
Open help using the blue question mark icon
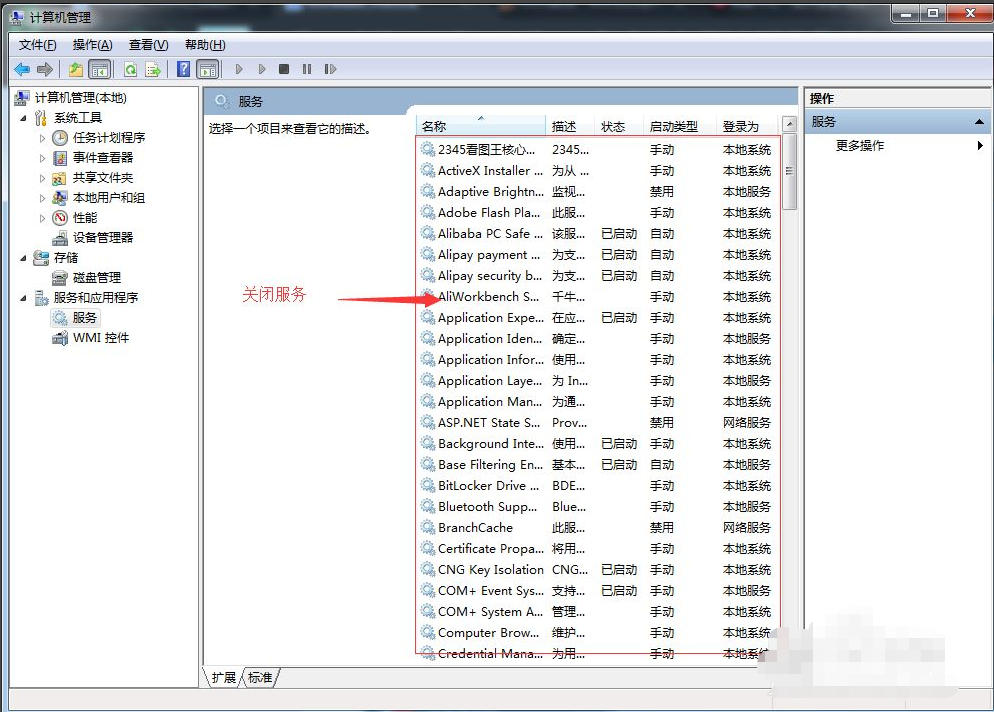(183, 68)
